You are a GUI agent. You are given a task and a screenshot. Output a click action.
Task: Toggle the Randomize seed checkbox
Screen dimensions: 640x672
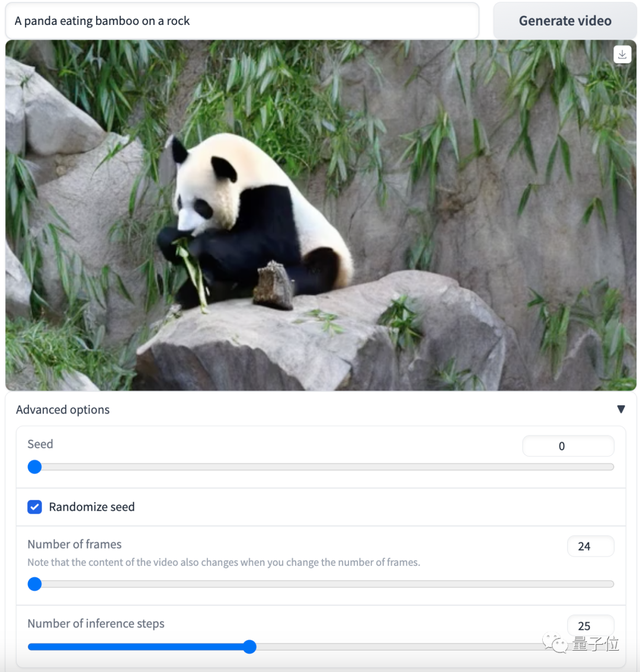(x=35, y=507)
